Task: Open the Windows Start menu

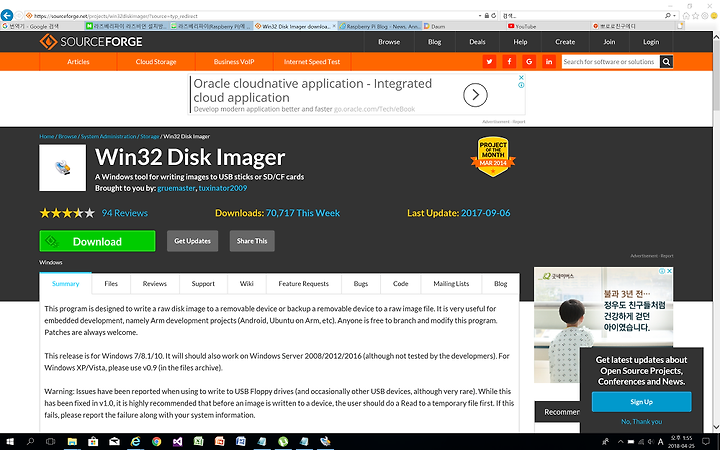Action: [9, 442]
